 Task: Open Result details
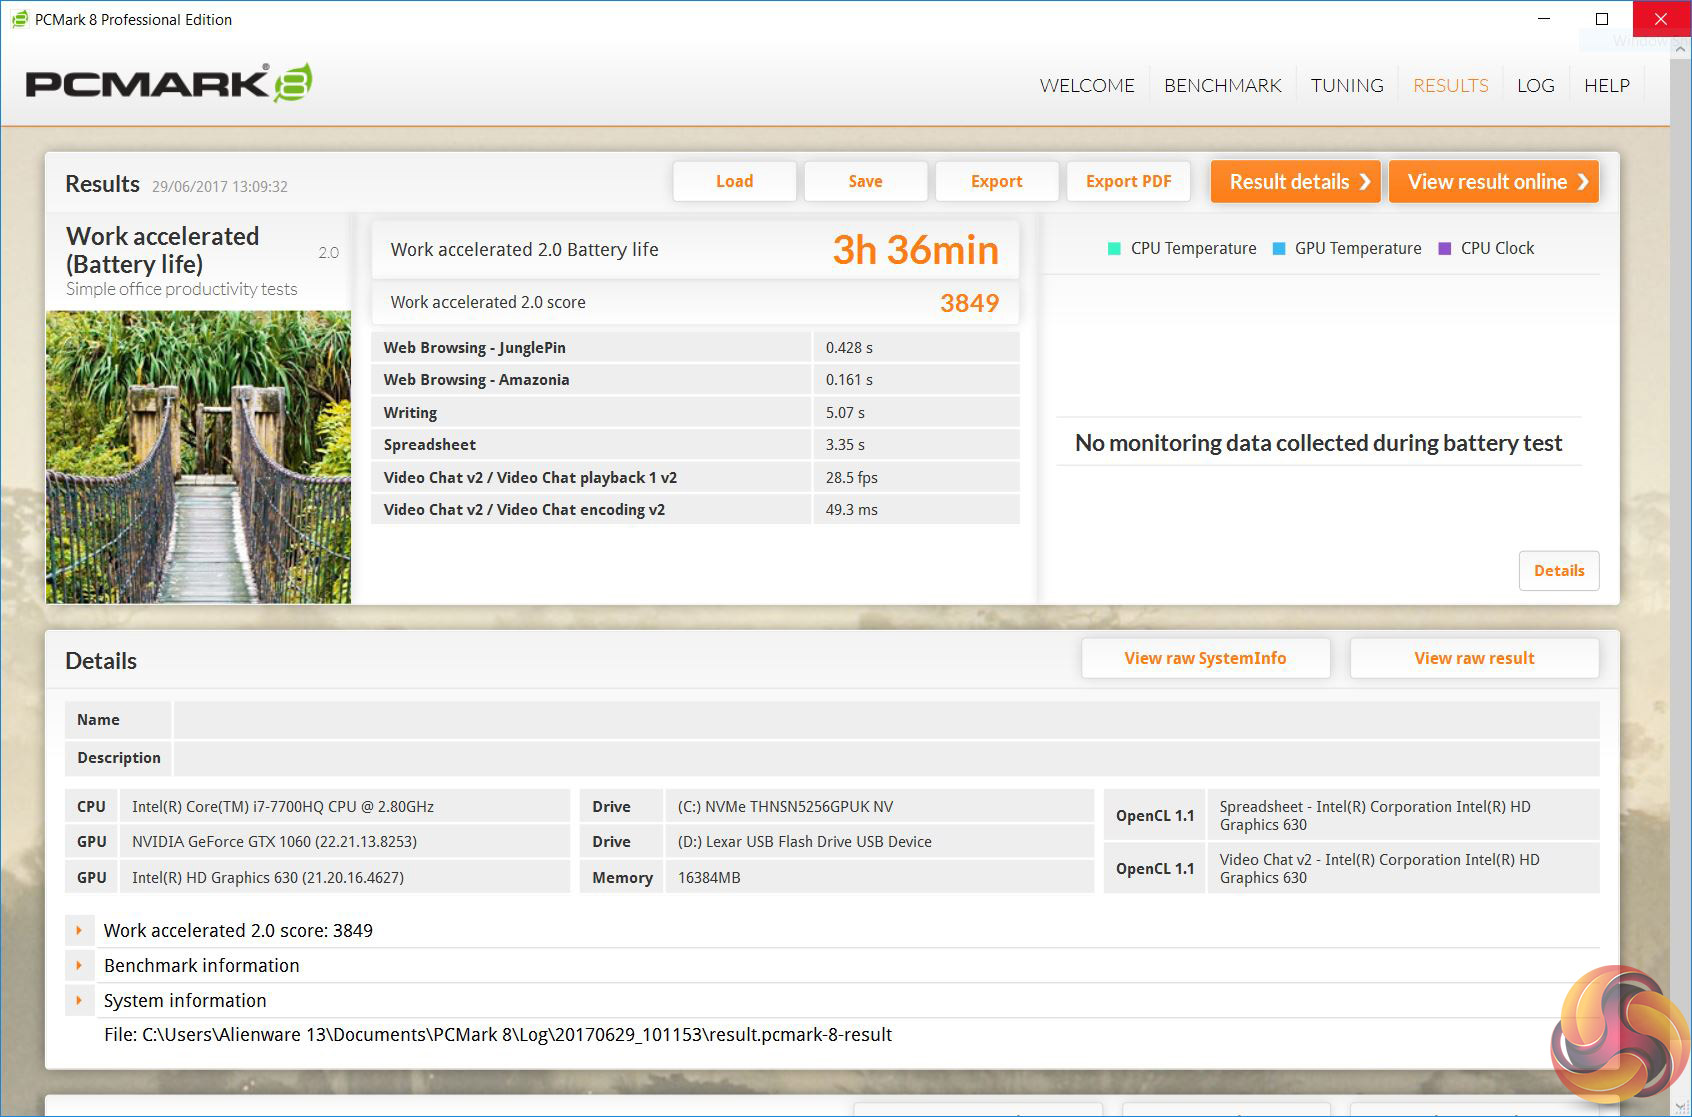click(x=1295, y=182)
